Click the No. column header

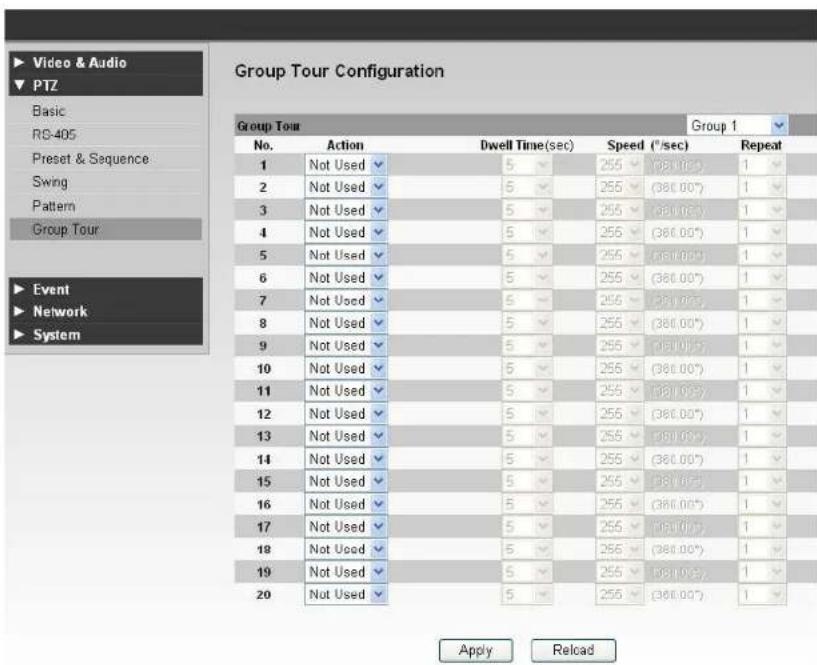pos(263,145)
